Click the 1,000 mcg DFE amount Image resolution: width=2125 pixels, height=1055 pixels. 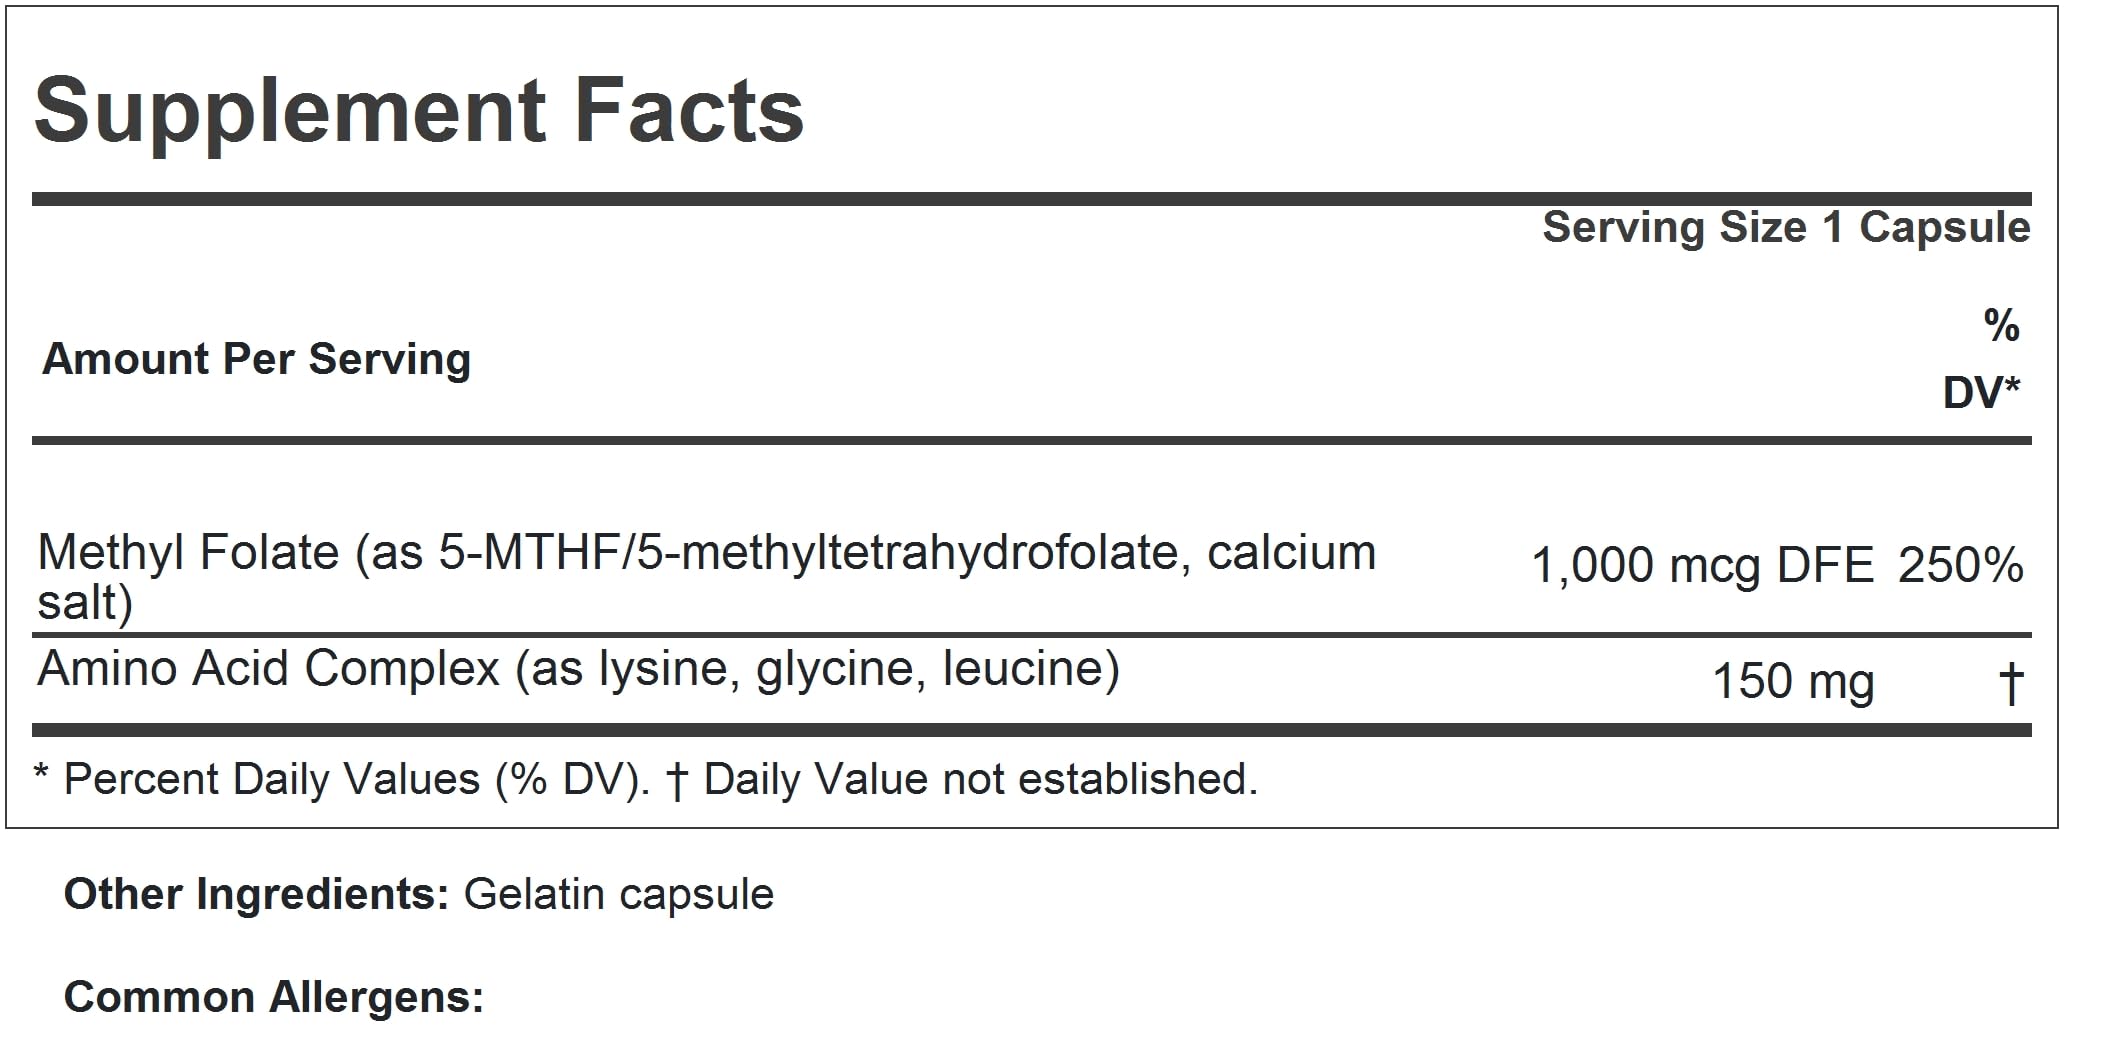click(x=1702, y=567)
